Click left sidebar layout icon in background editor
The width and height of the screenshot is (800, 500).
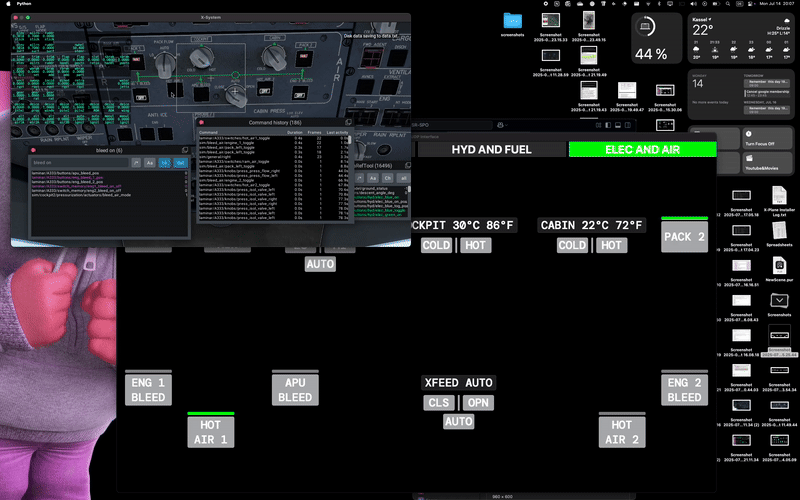[x=608, y=125]
